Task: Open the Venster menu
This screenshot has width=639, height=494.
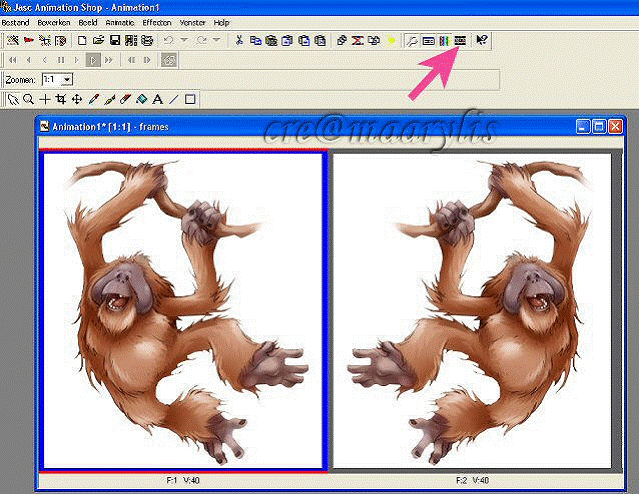Action: [192, 23]
